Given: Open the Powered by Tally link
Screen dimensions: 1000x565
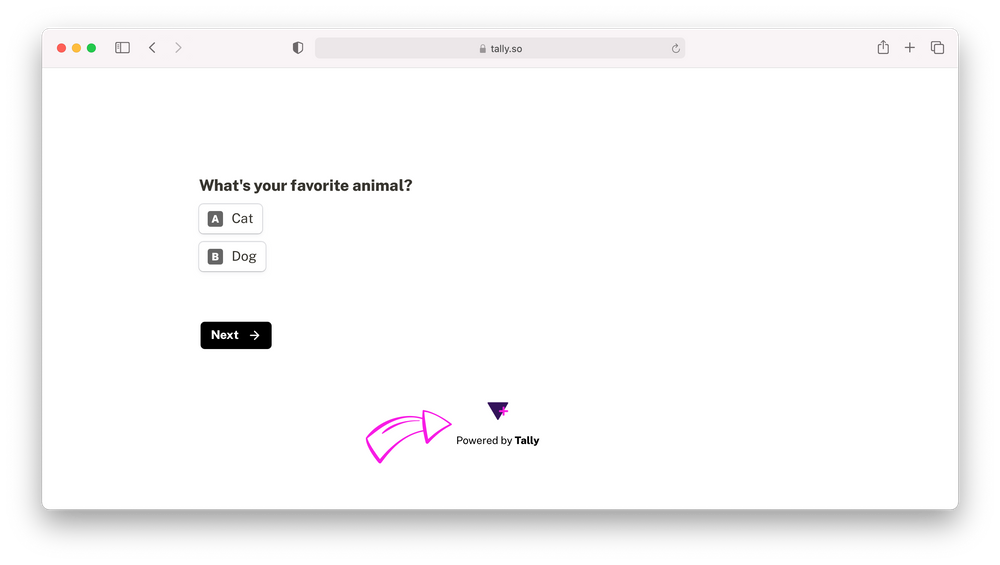Looking at the screenshot, I should [x=497, y=441].
